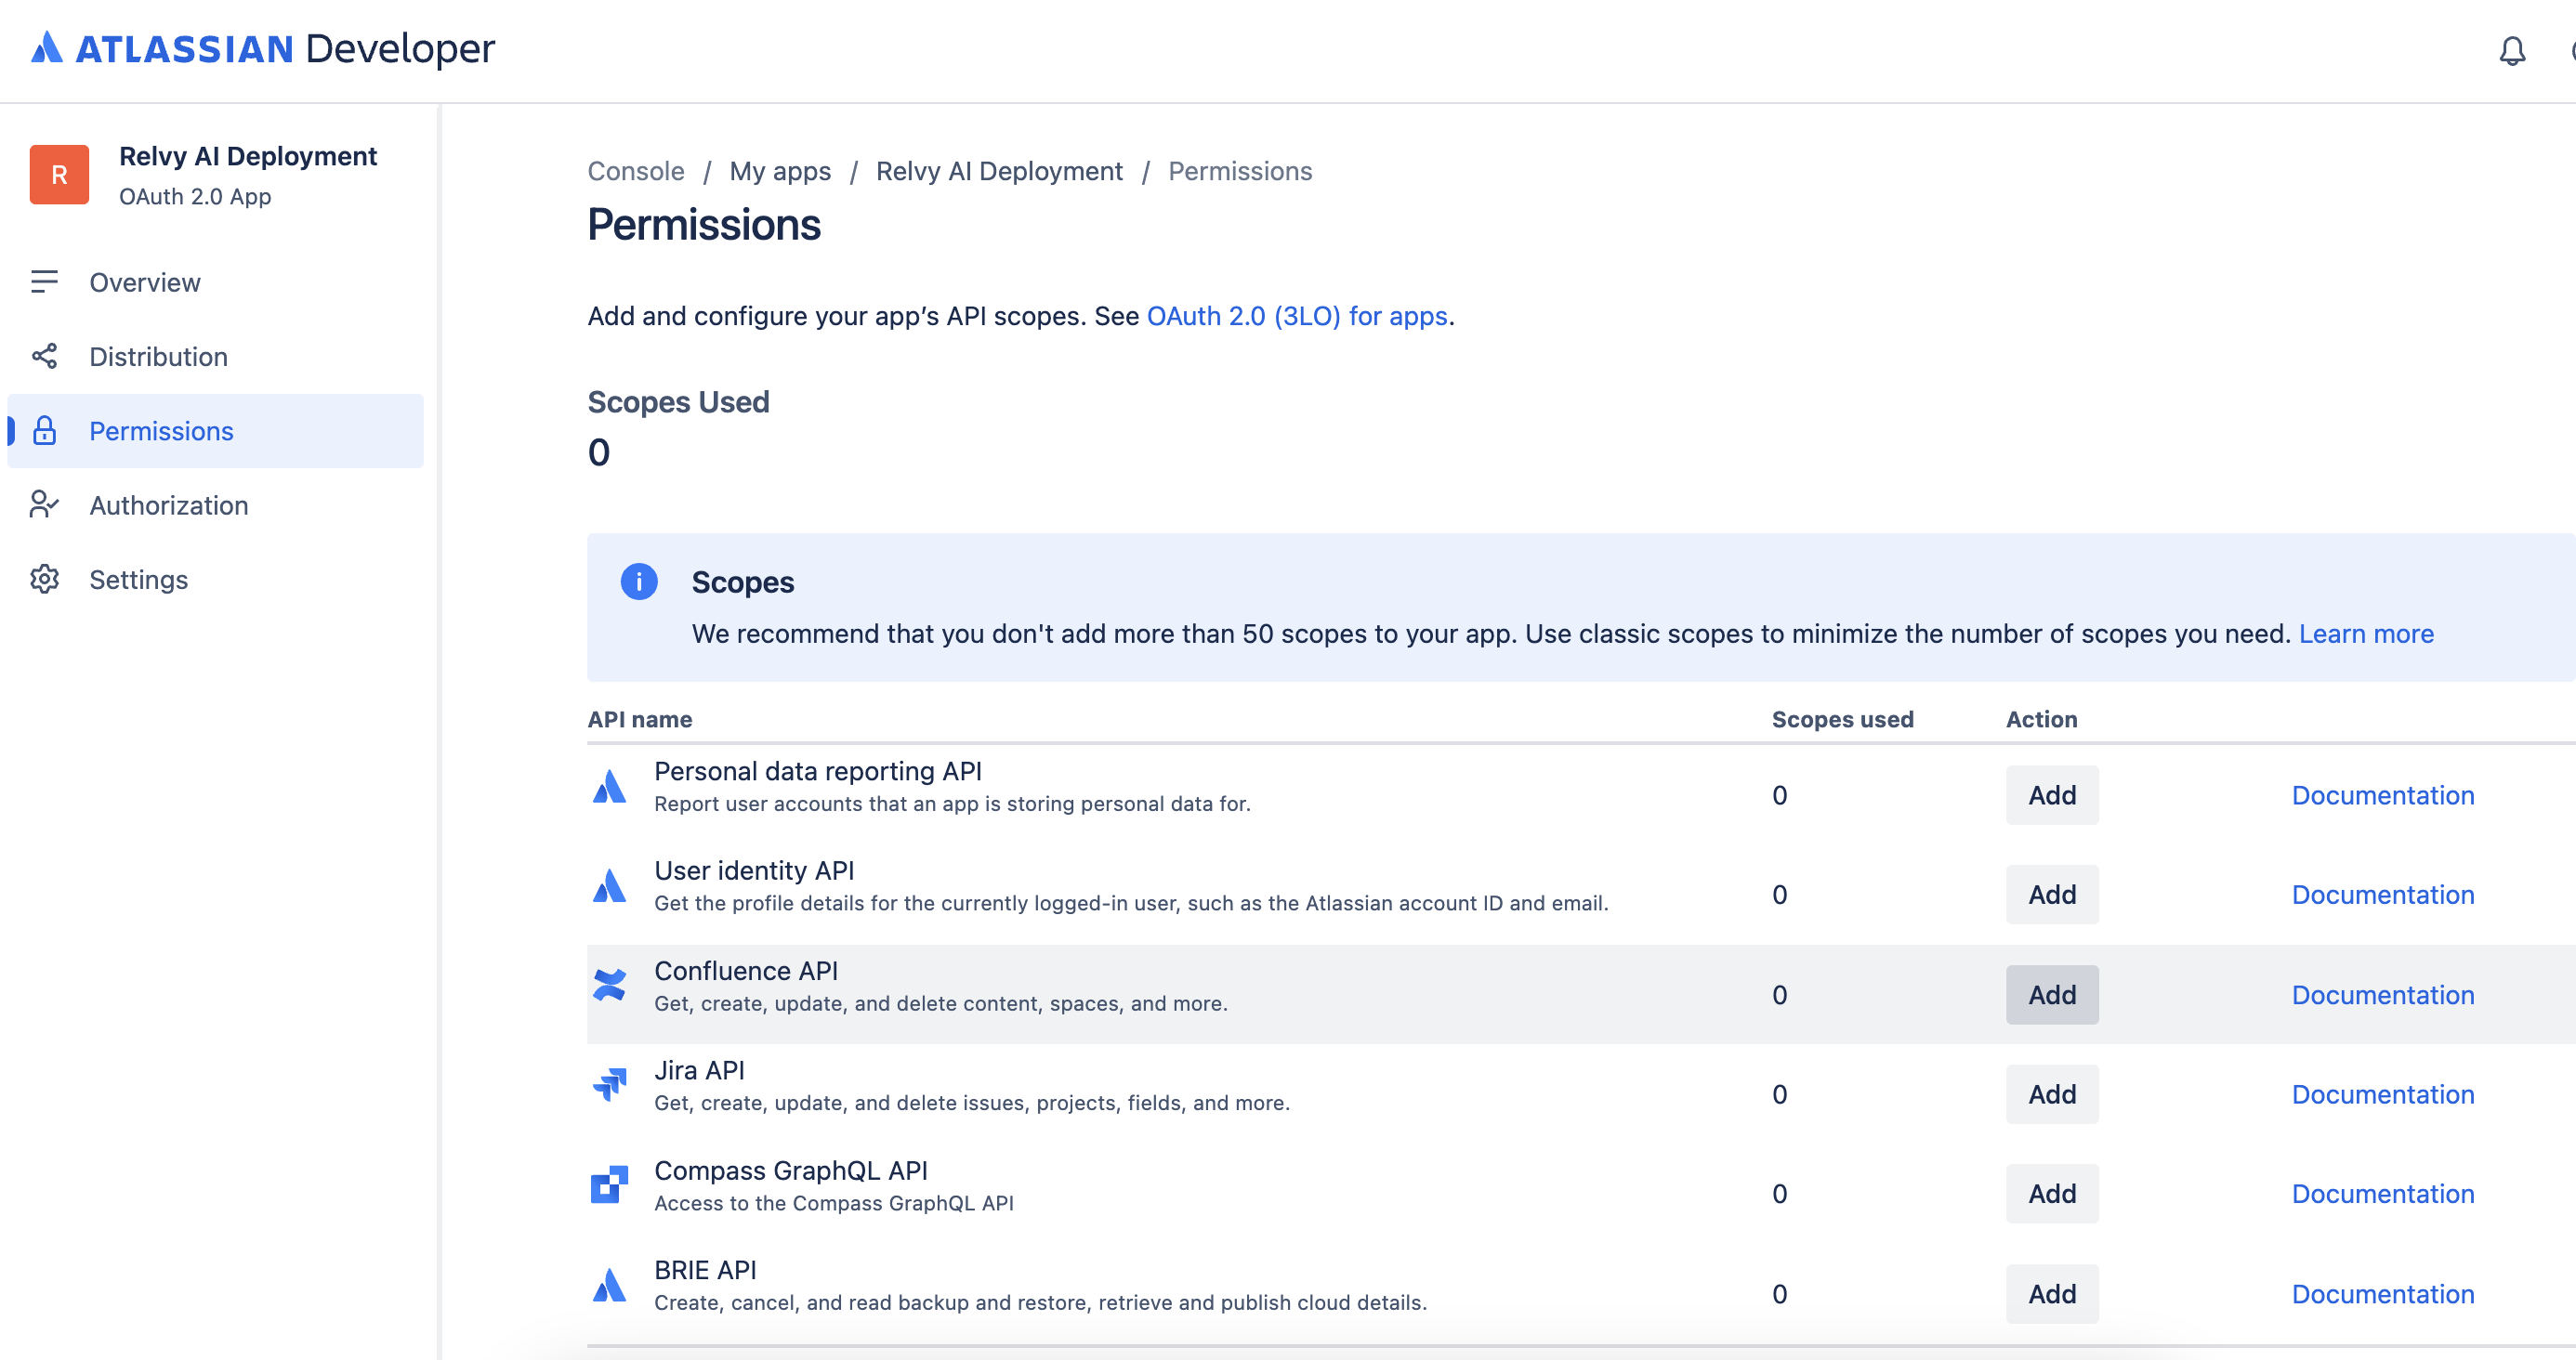Add scopes for the Confluence API
This screenshot has width=2576, height=1360.
pyautogui.click(x=2051, y=995)
